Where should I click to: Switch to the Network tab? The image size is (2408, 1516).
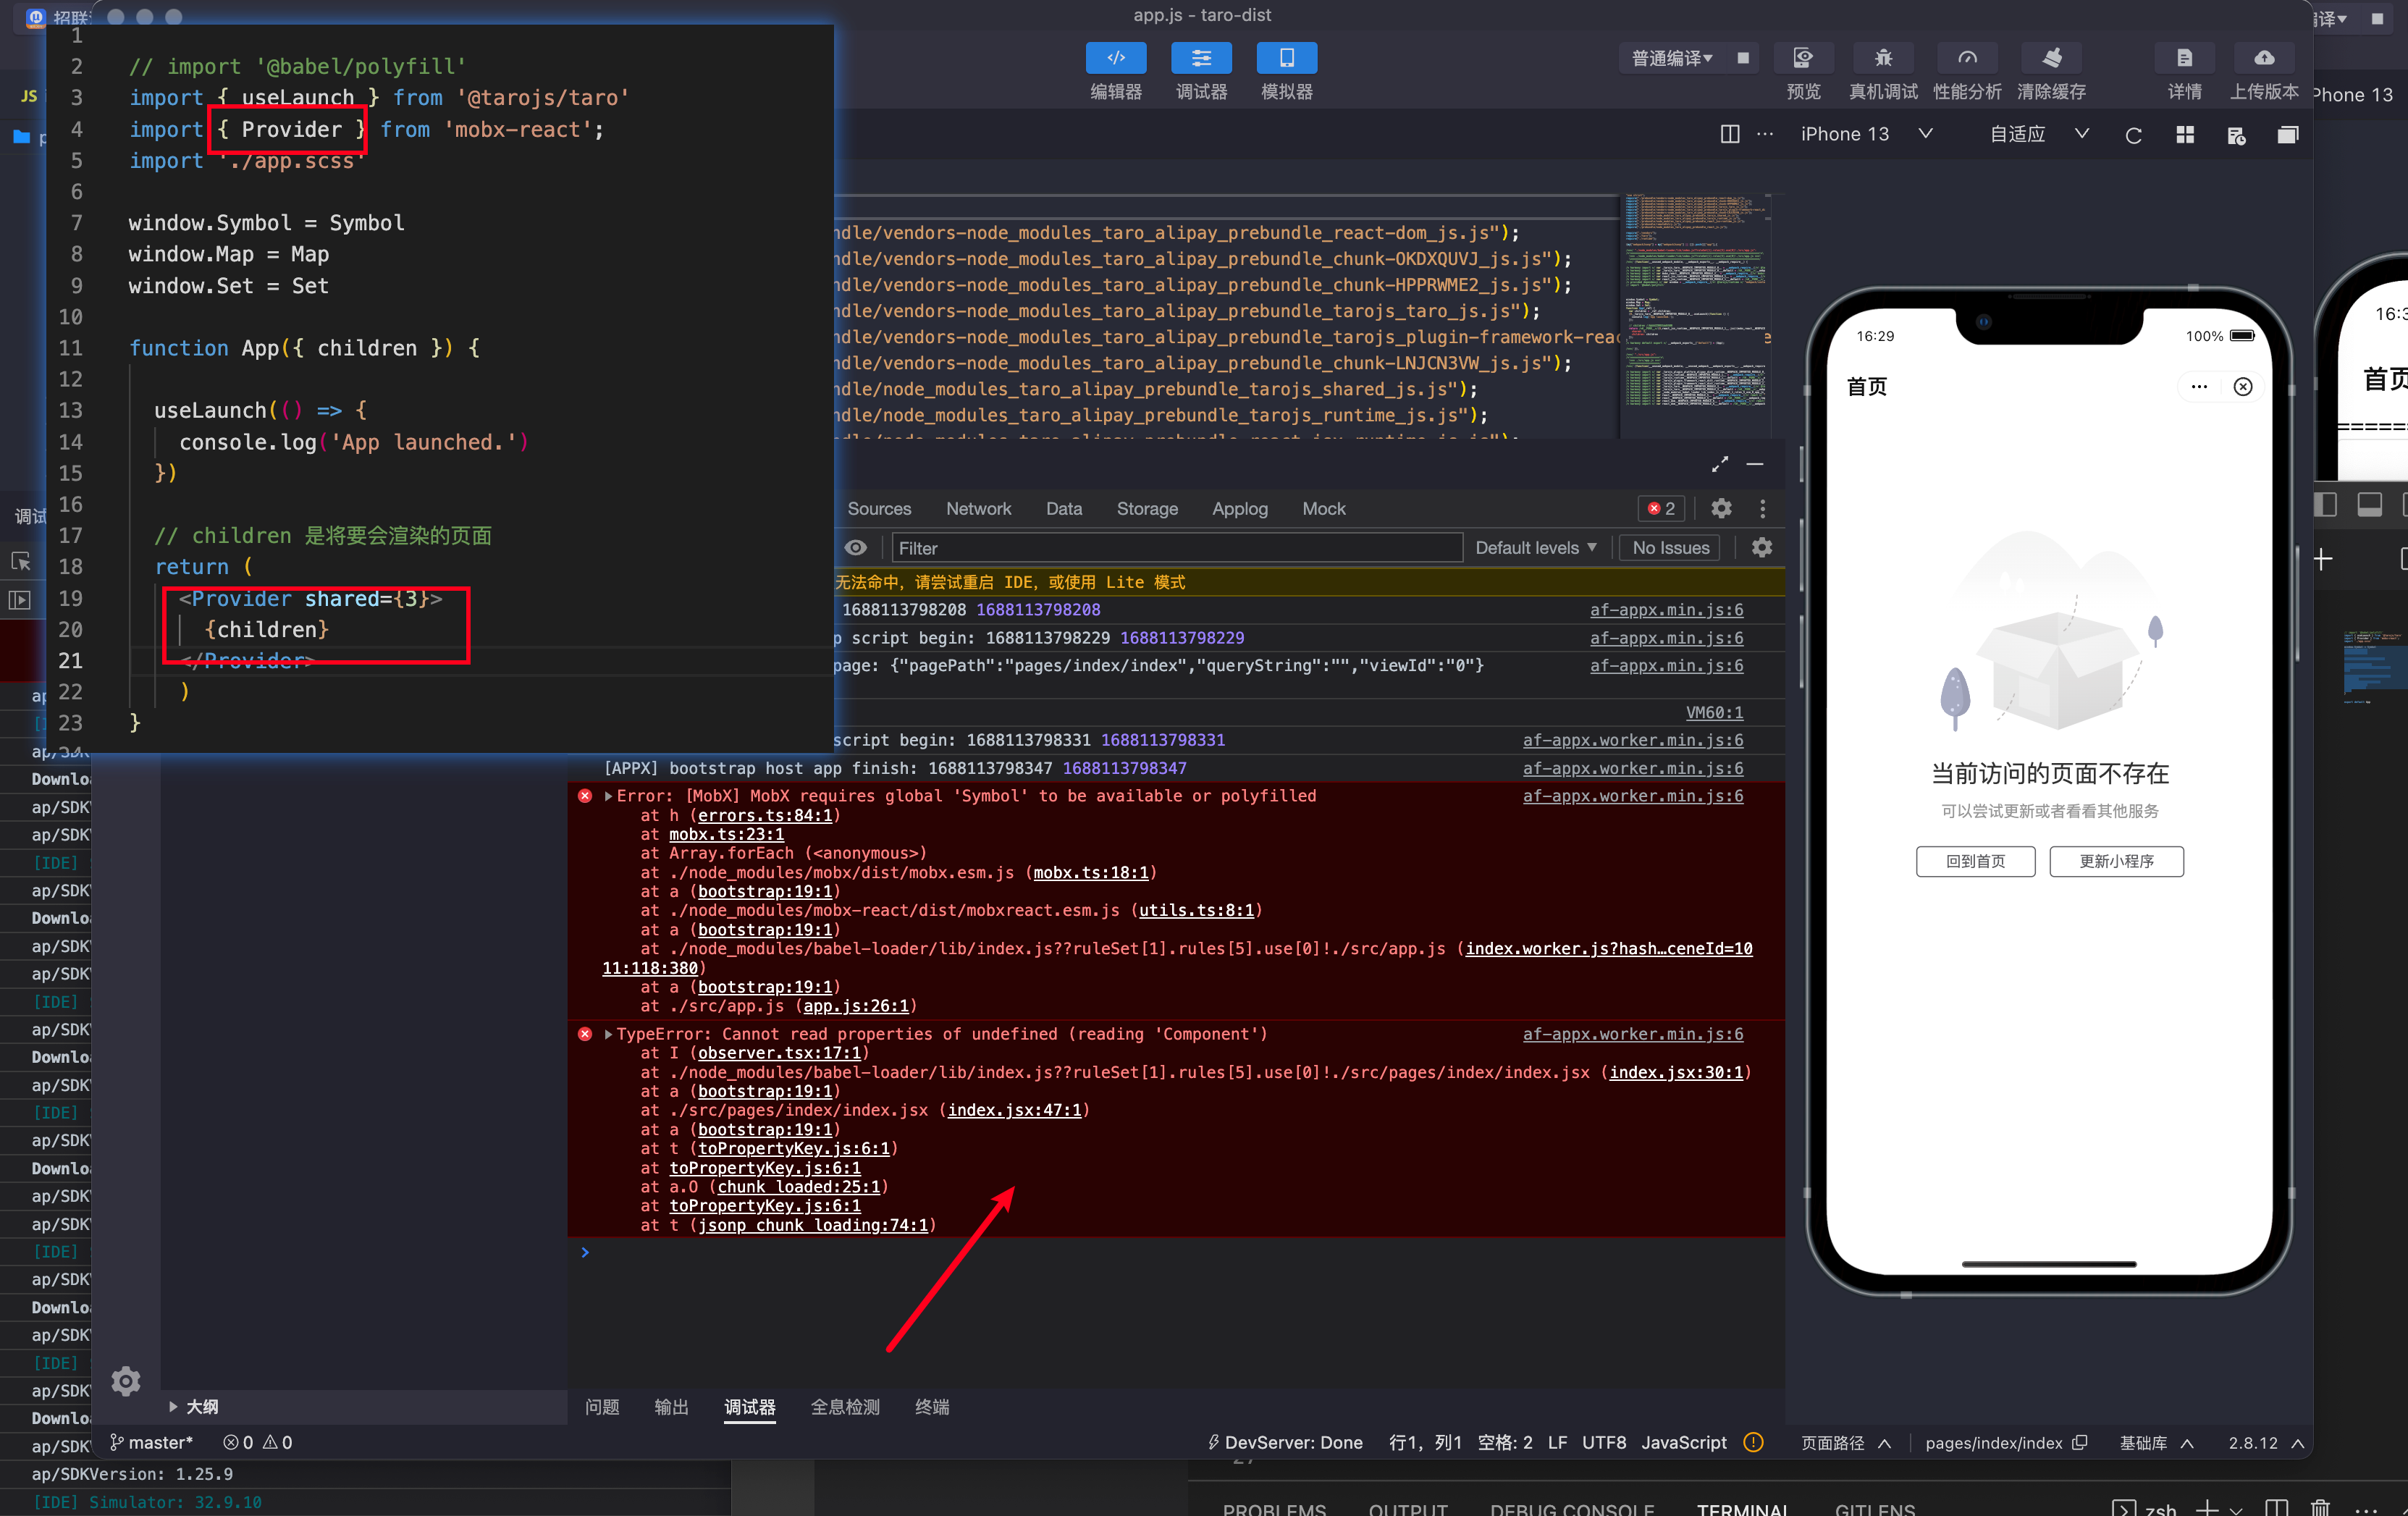point(978,509)
